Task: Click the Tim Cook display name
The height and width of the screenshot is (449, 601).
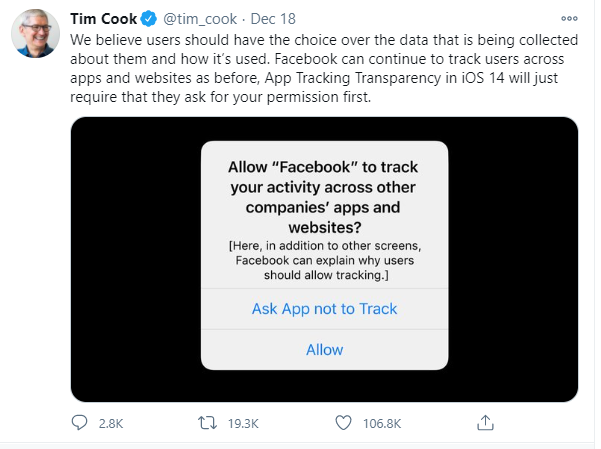Action: [x=103, y=19]
